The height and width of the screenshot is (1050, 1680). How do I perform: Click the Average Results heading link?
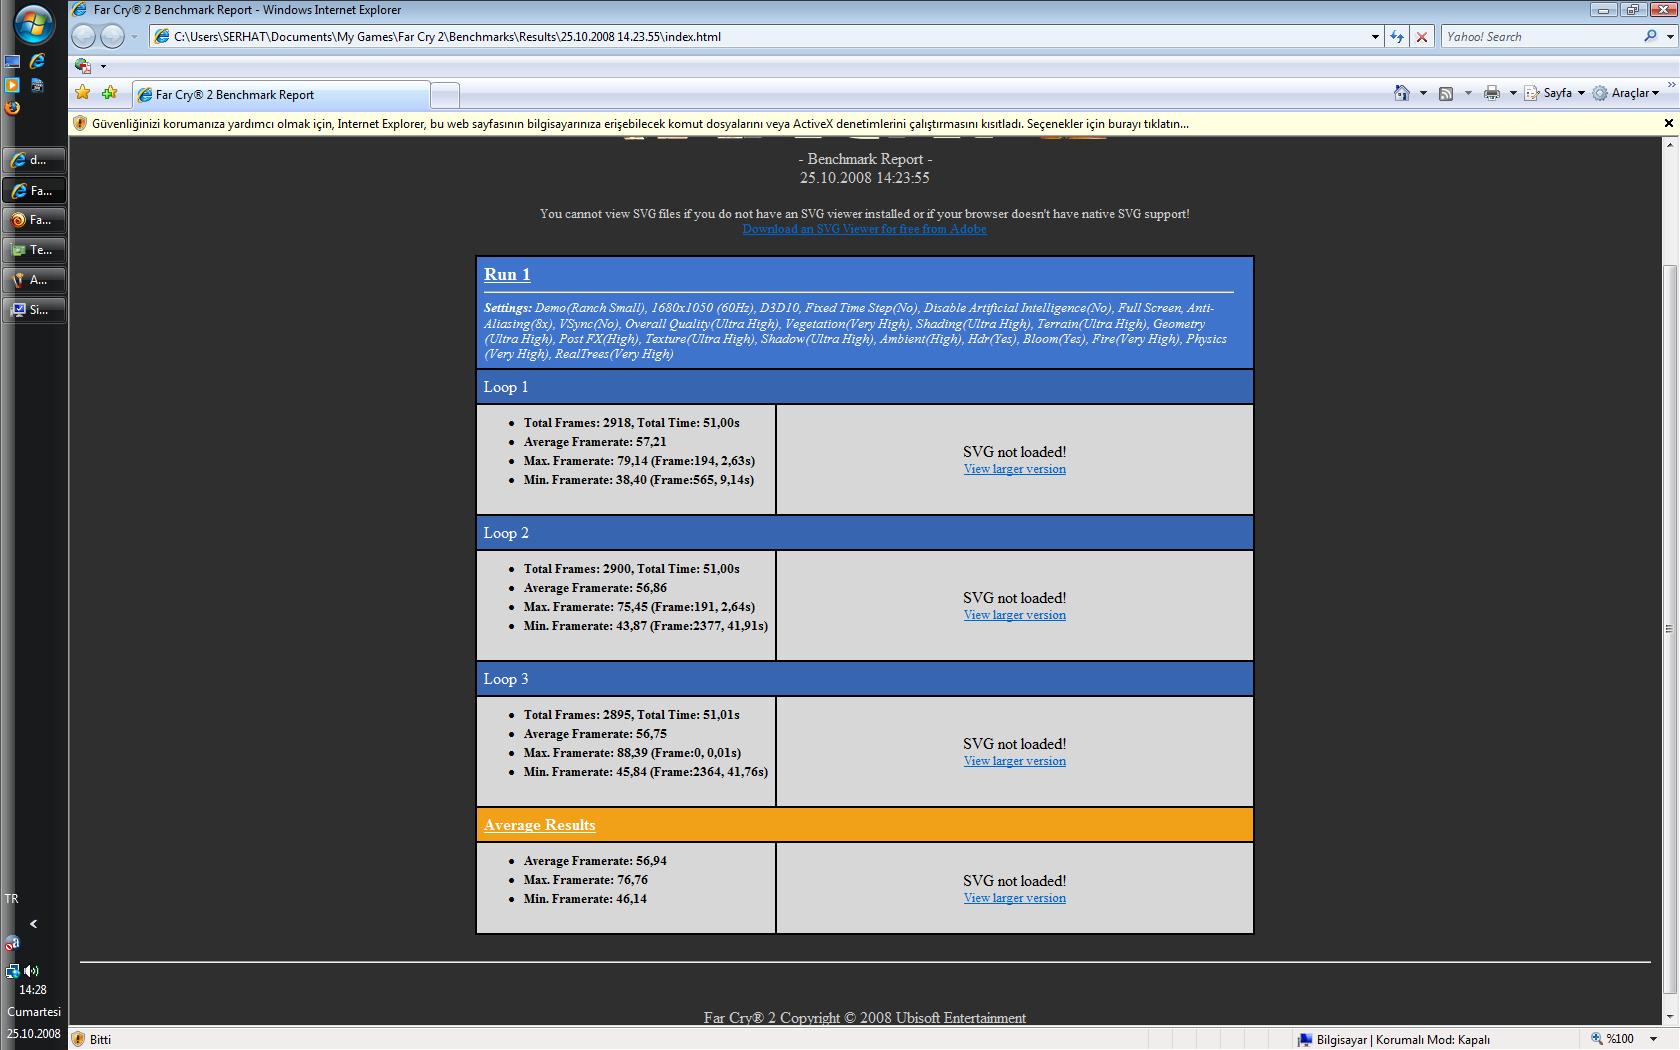pyautogui.click(x=539, y=825)
